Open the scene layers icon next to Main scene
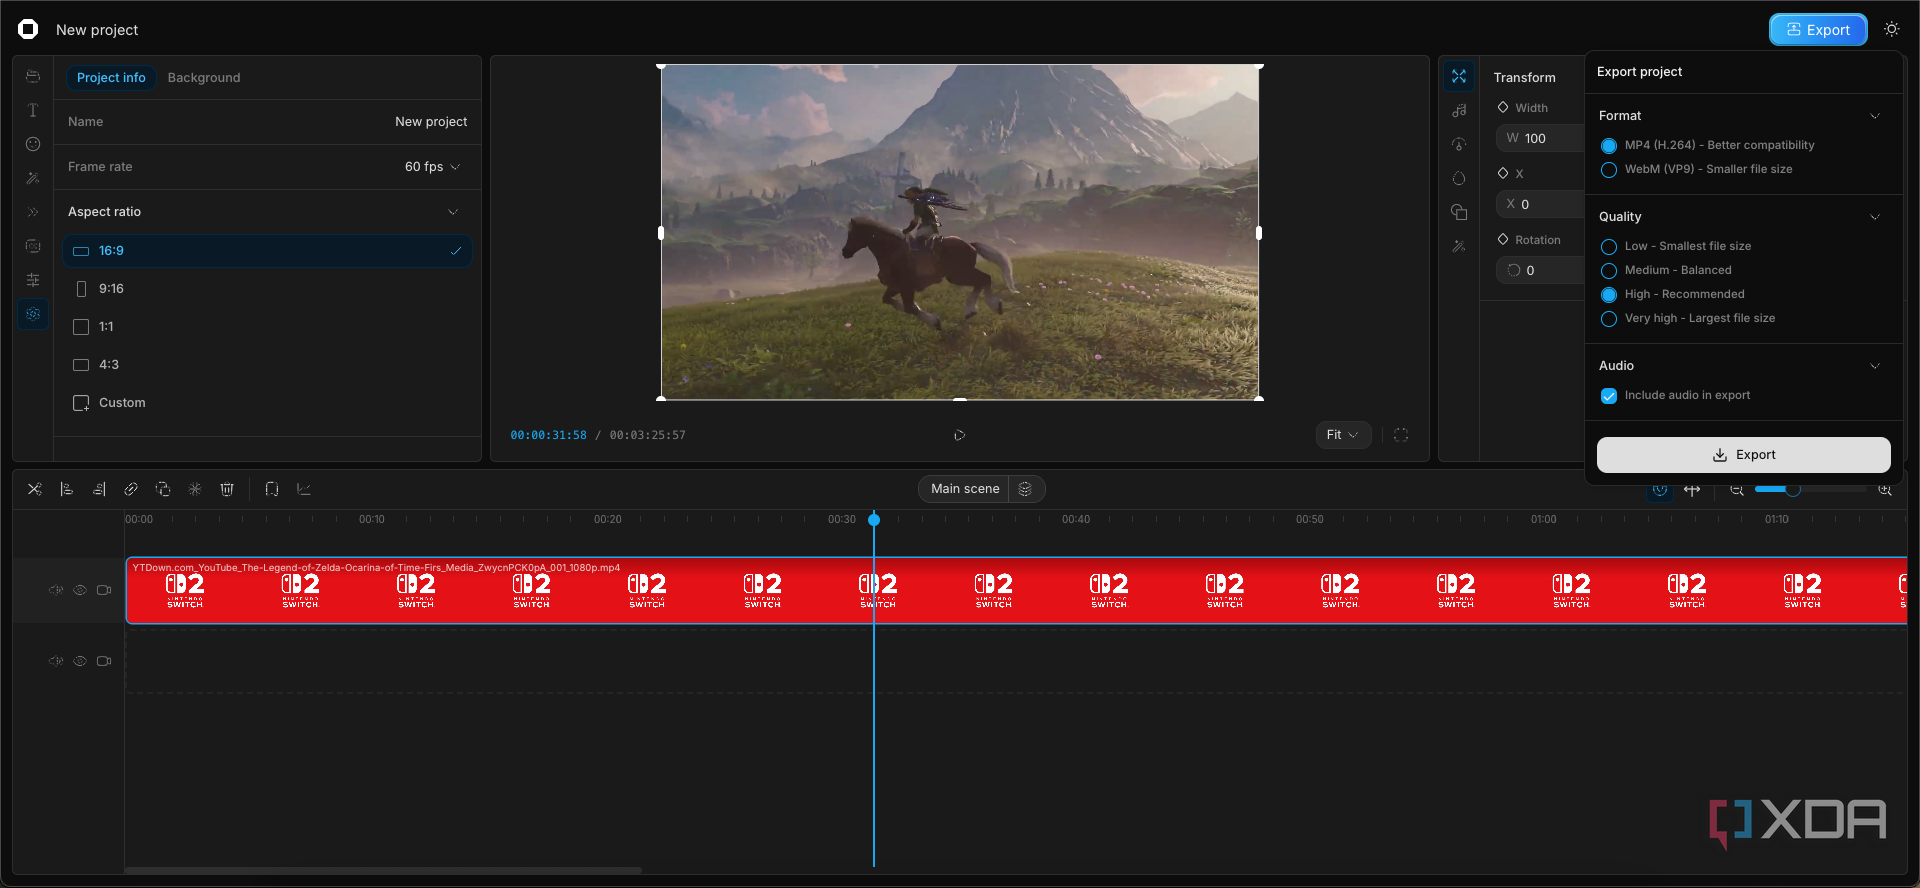Screen dimensions: 1920x888 pyautogui.click(x=1025, y=489)
